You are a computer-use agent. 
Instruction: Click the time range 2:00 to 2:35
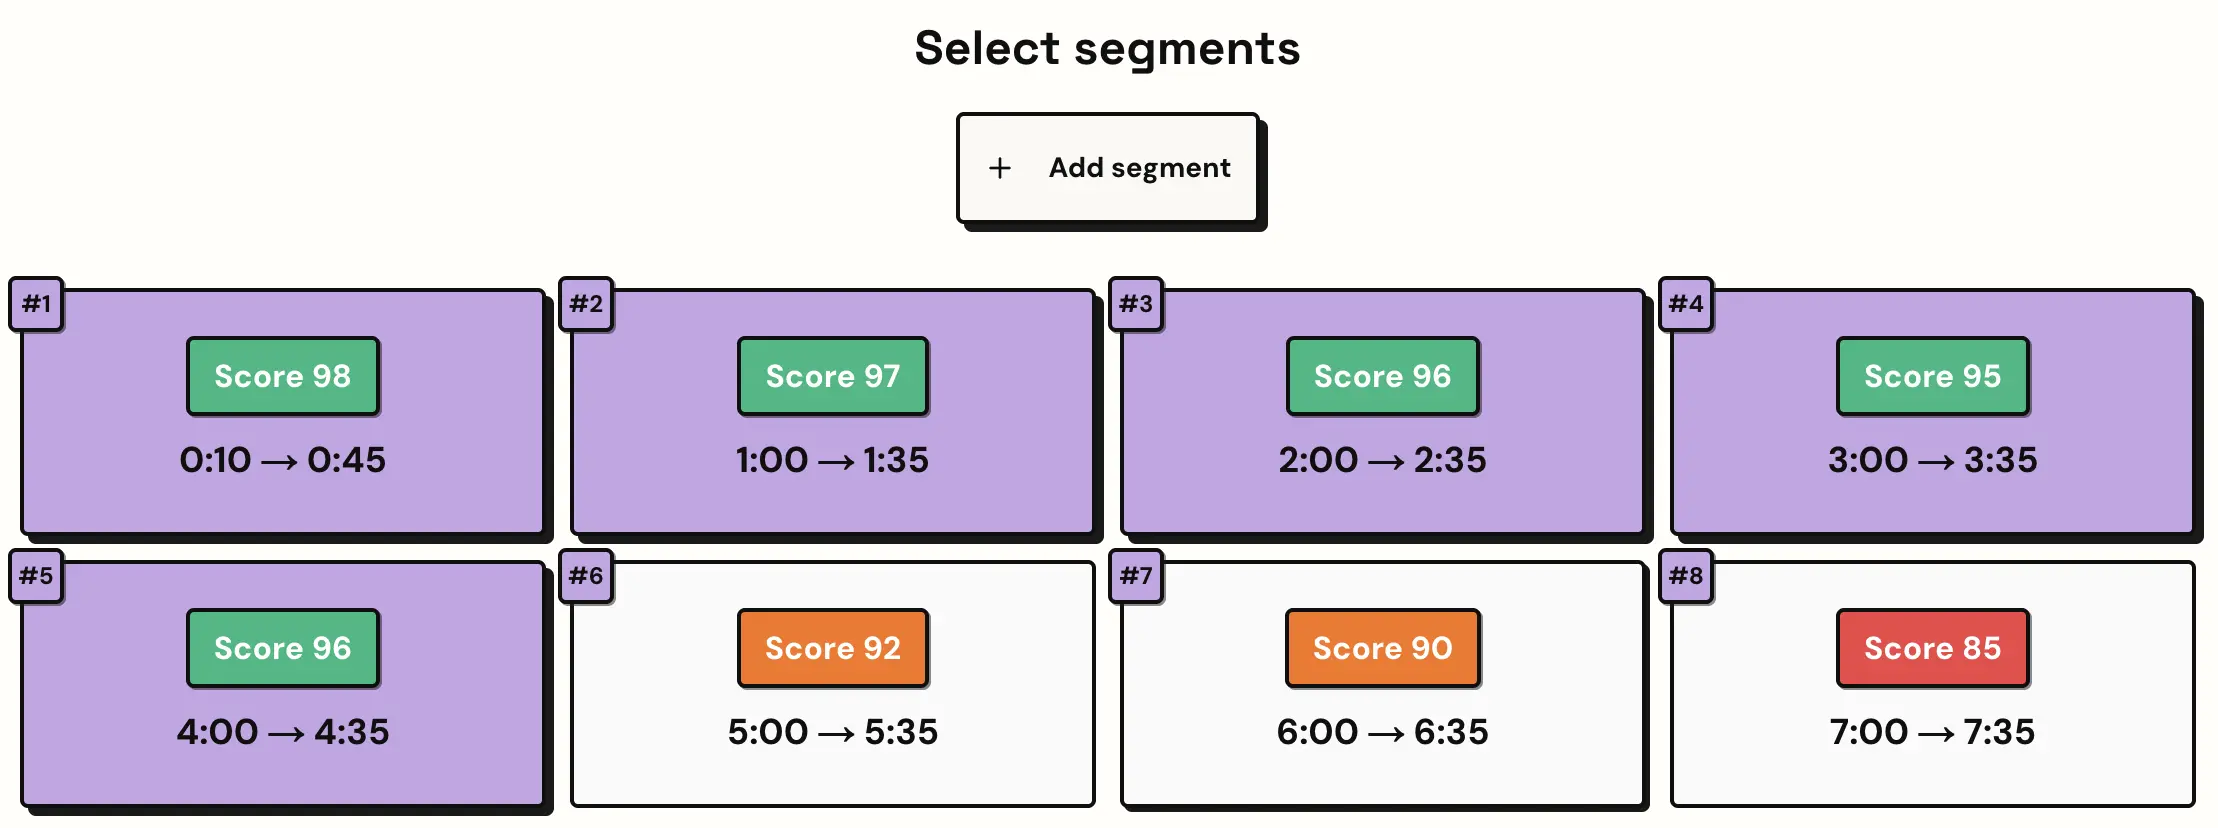[1383, 460]
